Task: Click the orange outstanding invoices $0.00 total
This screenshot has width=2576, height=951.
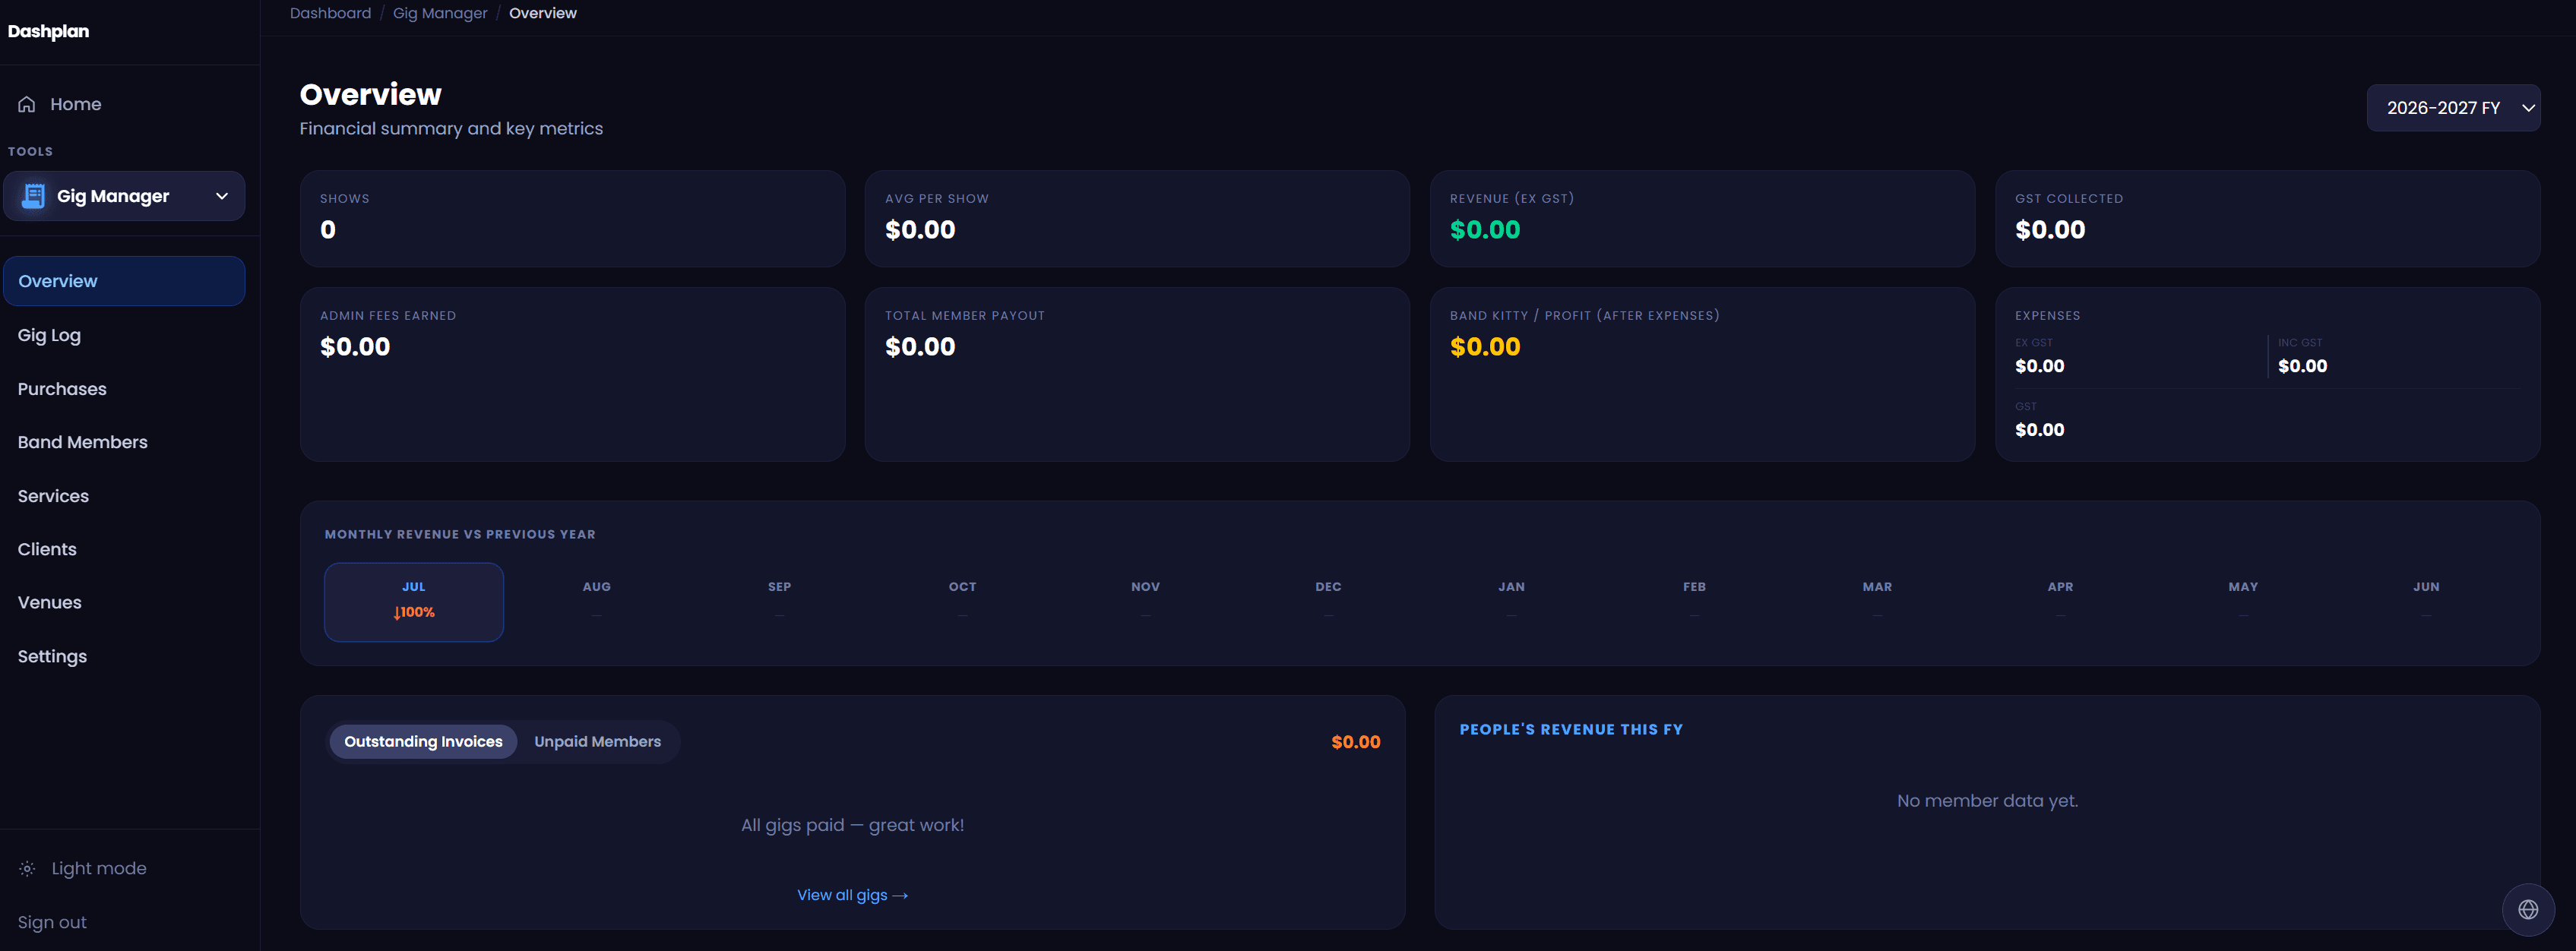Action: click(1355, 742)
